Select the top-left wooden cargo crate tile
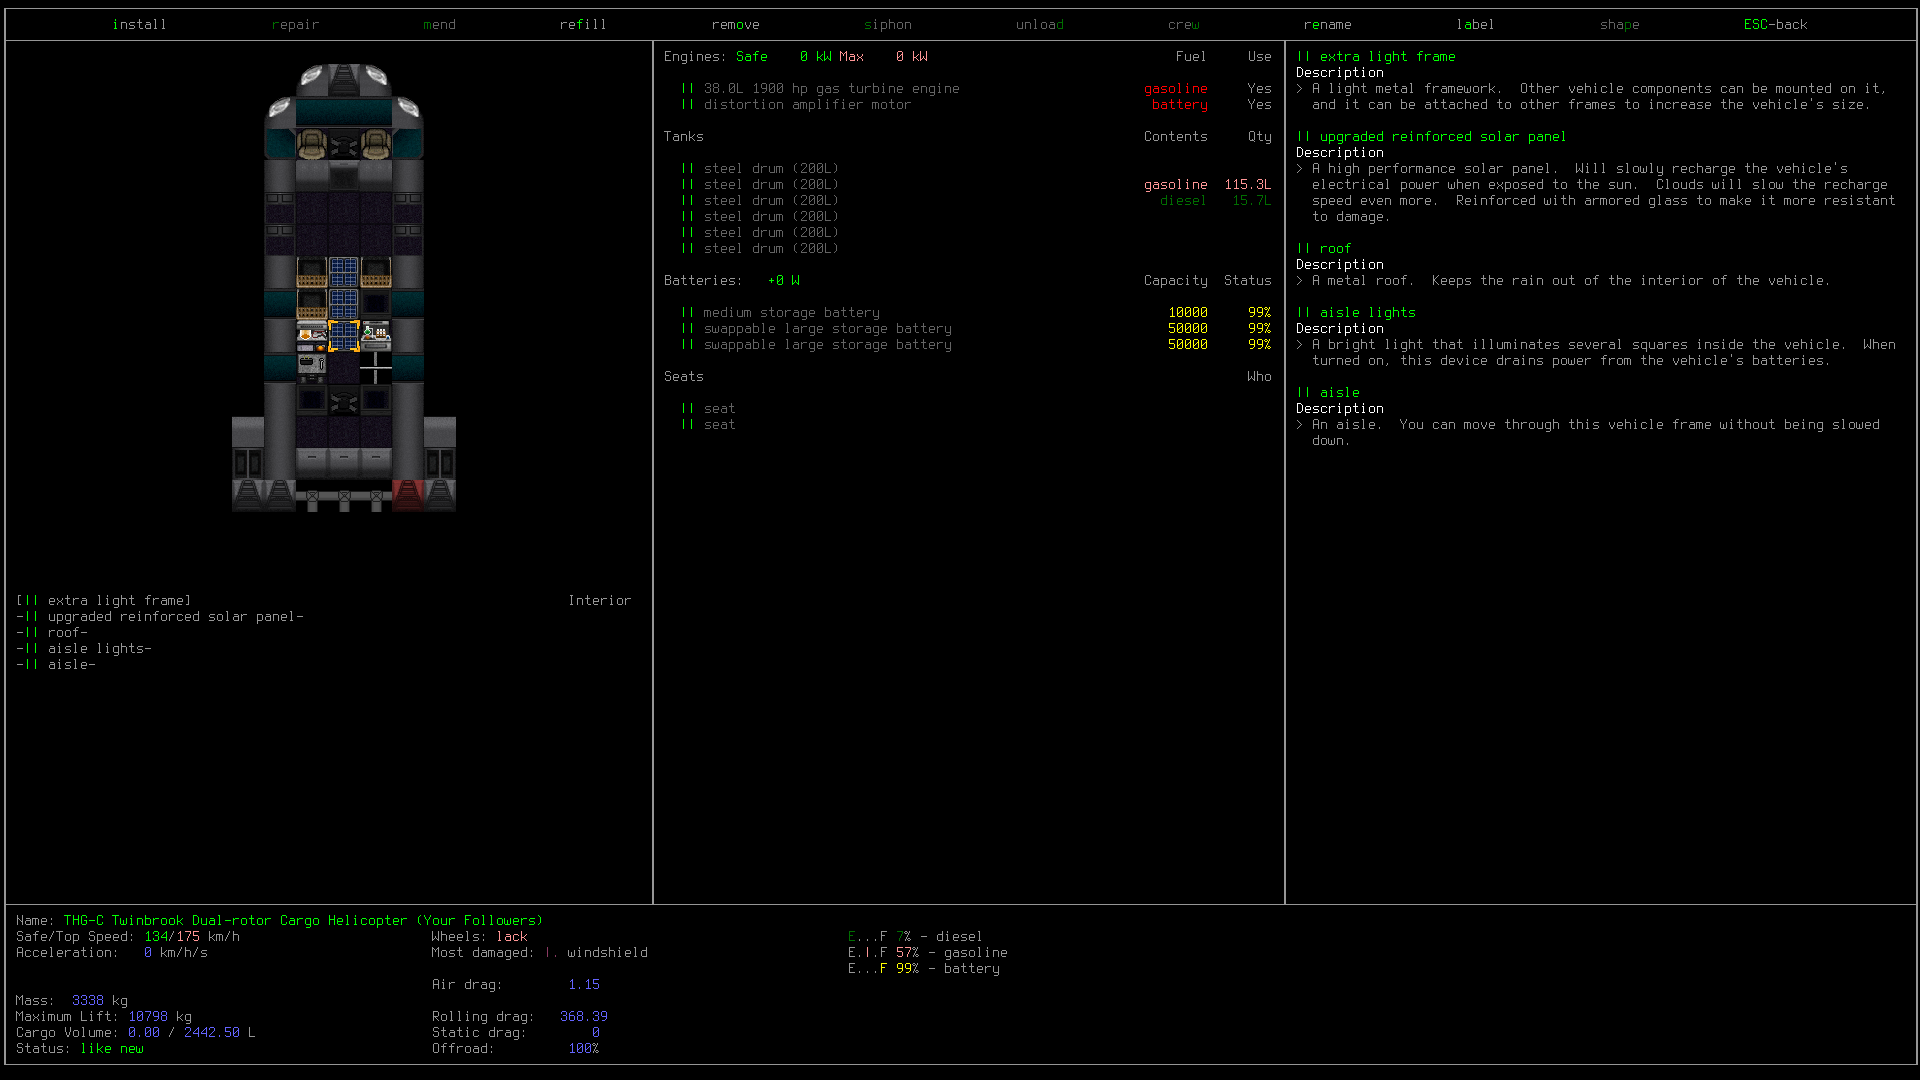This screenshot has height=1080, width=1920. click(312, 272)
